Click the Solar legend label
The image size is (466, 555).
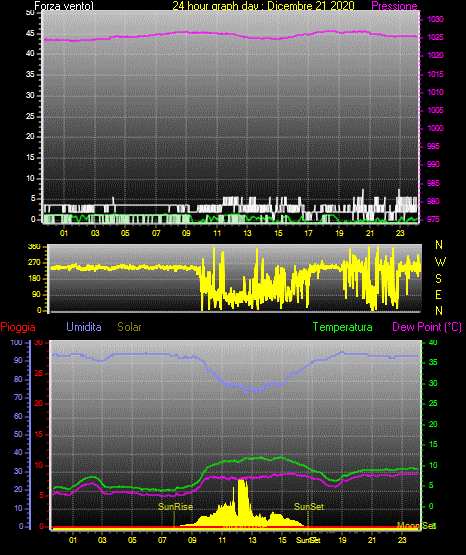(130, 327)
